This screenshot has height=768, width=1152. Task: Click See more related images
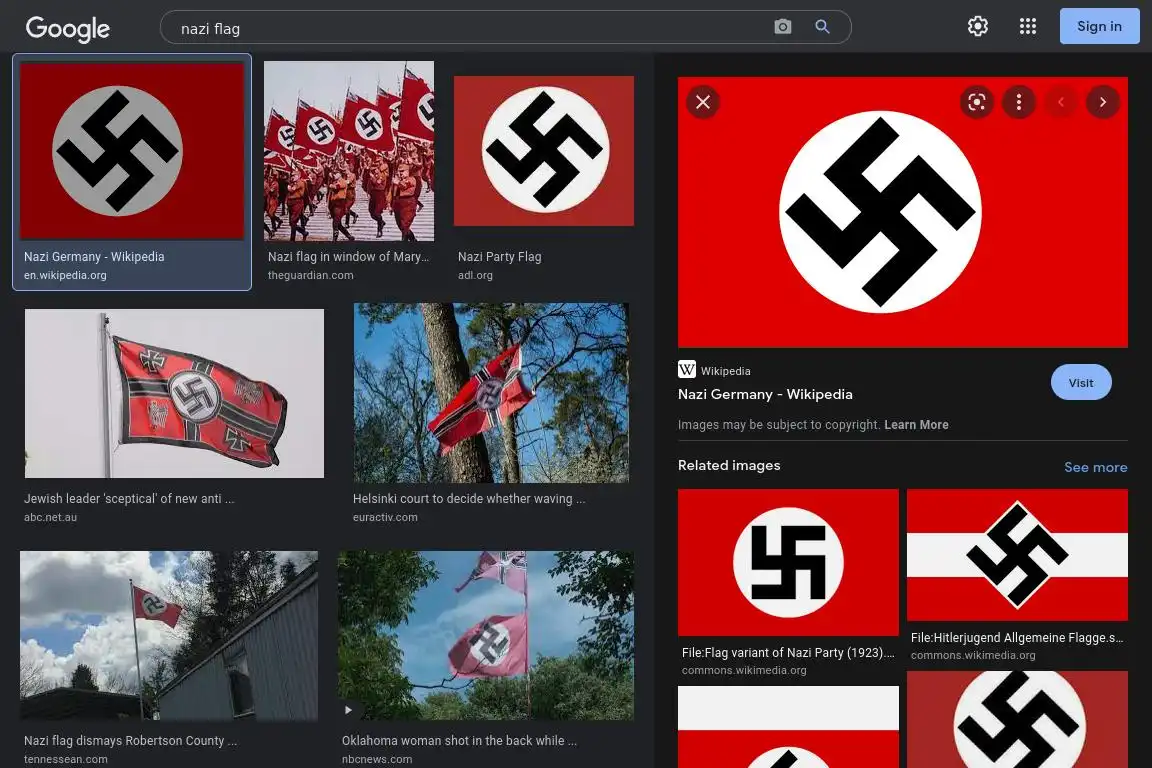tap(1095, 467)
